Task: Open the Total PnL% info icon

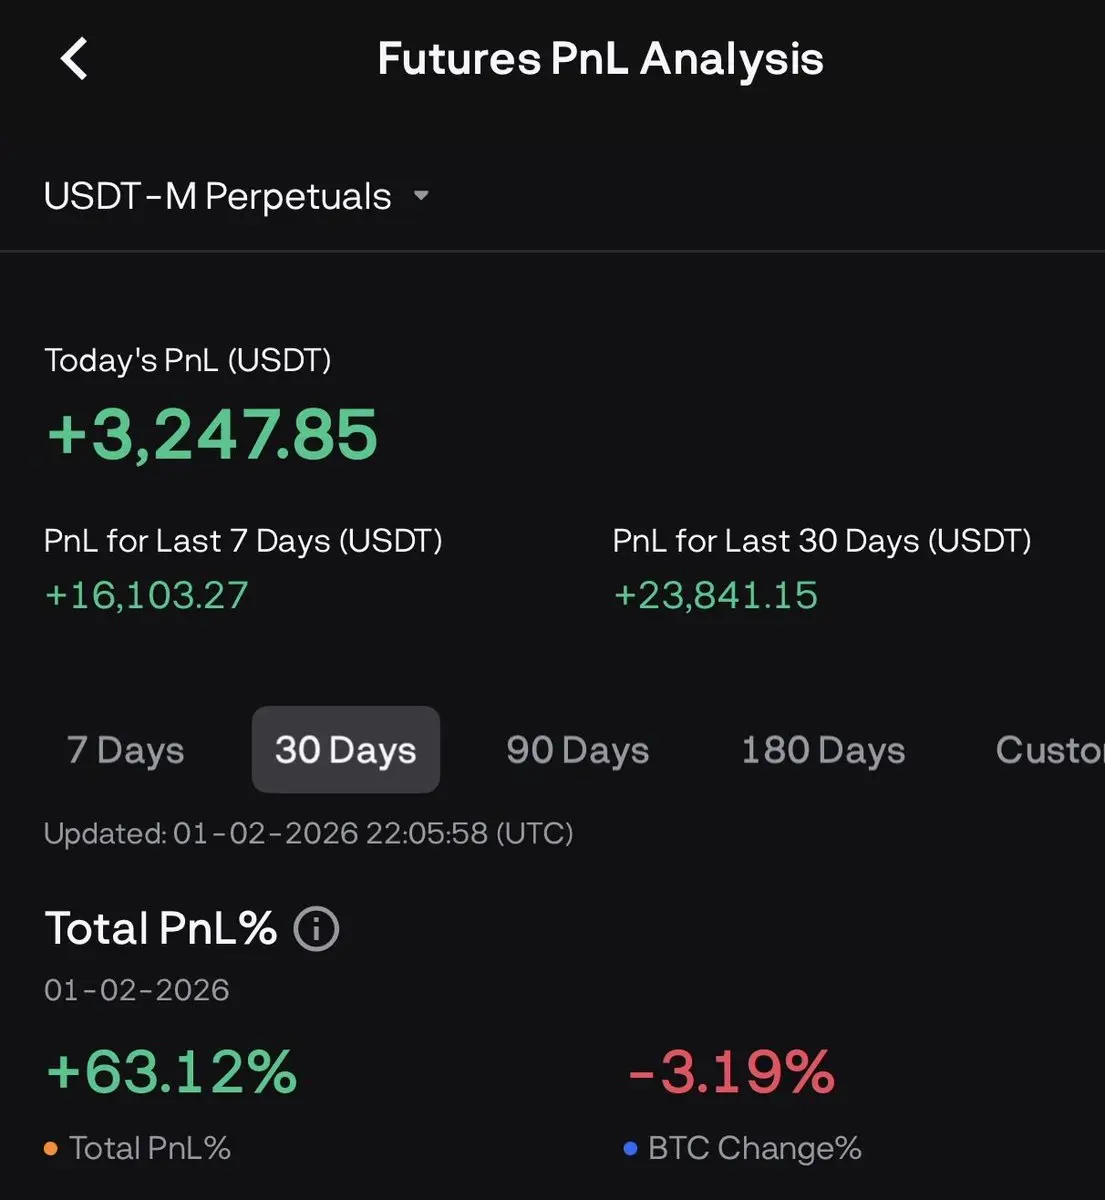Action: [x=316, y=929]
